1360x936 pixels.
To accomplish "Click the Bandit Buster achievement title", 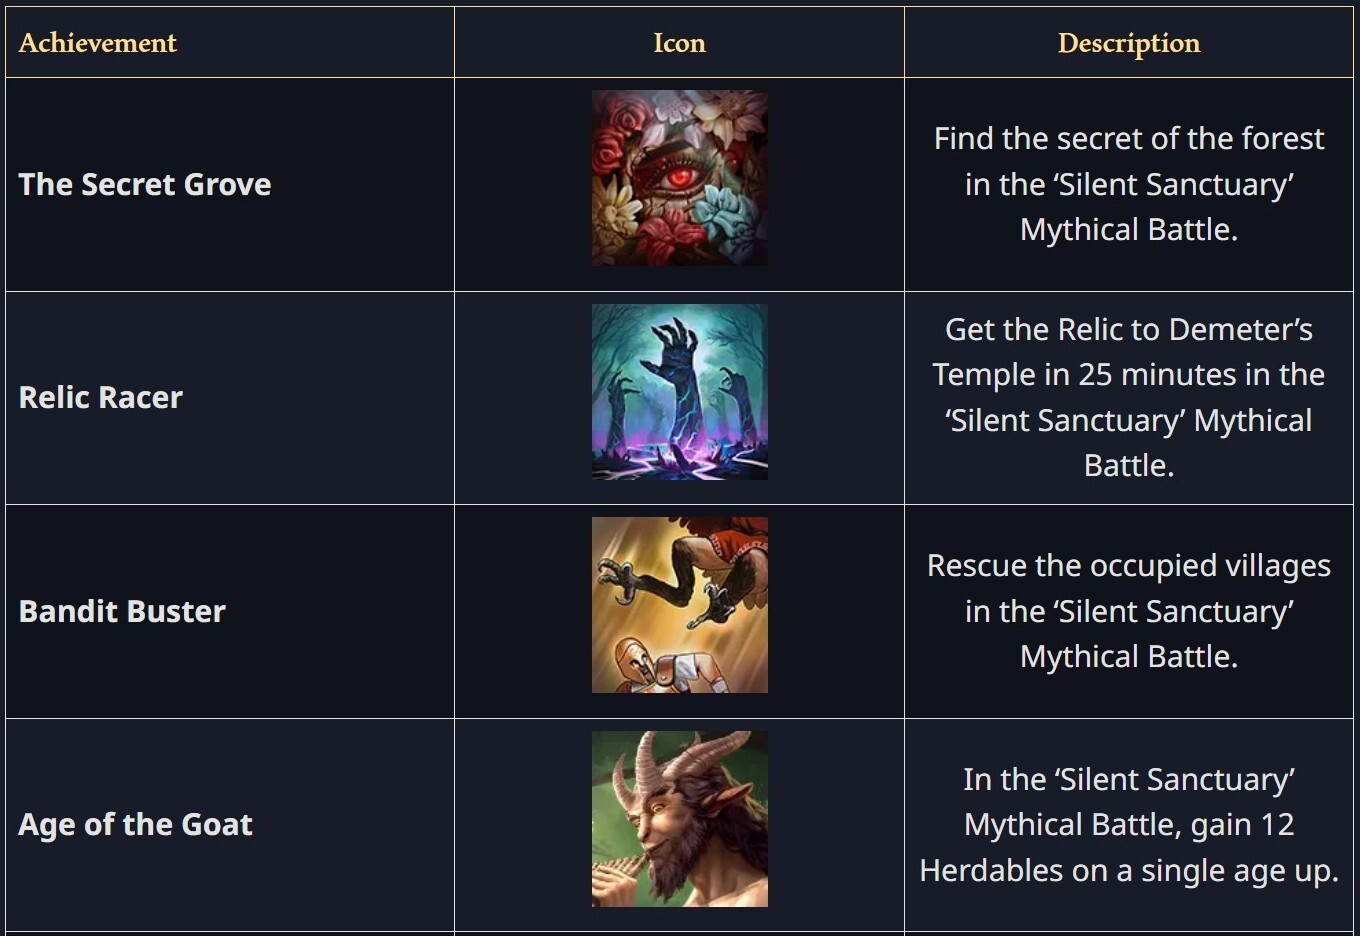I will point(122,611).
